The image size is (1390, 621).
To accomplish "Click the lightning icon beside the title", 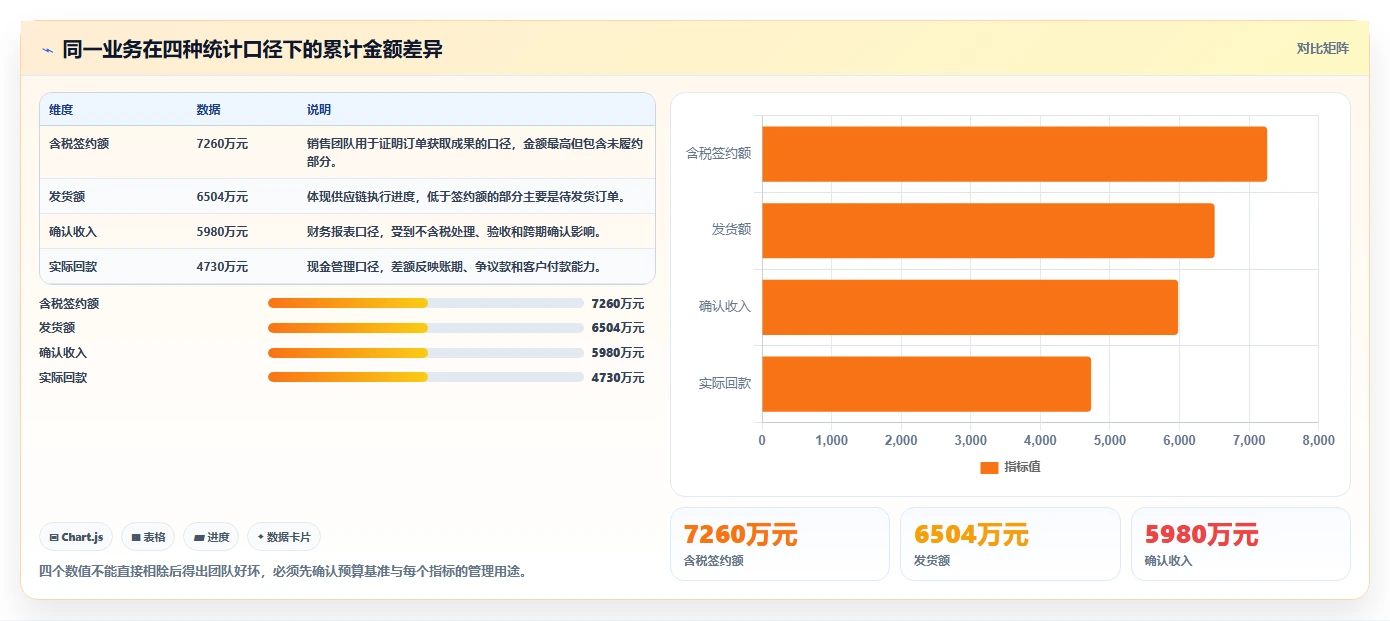I will pos(47,49).
